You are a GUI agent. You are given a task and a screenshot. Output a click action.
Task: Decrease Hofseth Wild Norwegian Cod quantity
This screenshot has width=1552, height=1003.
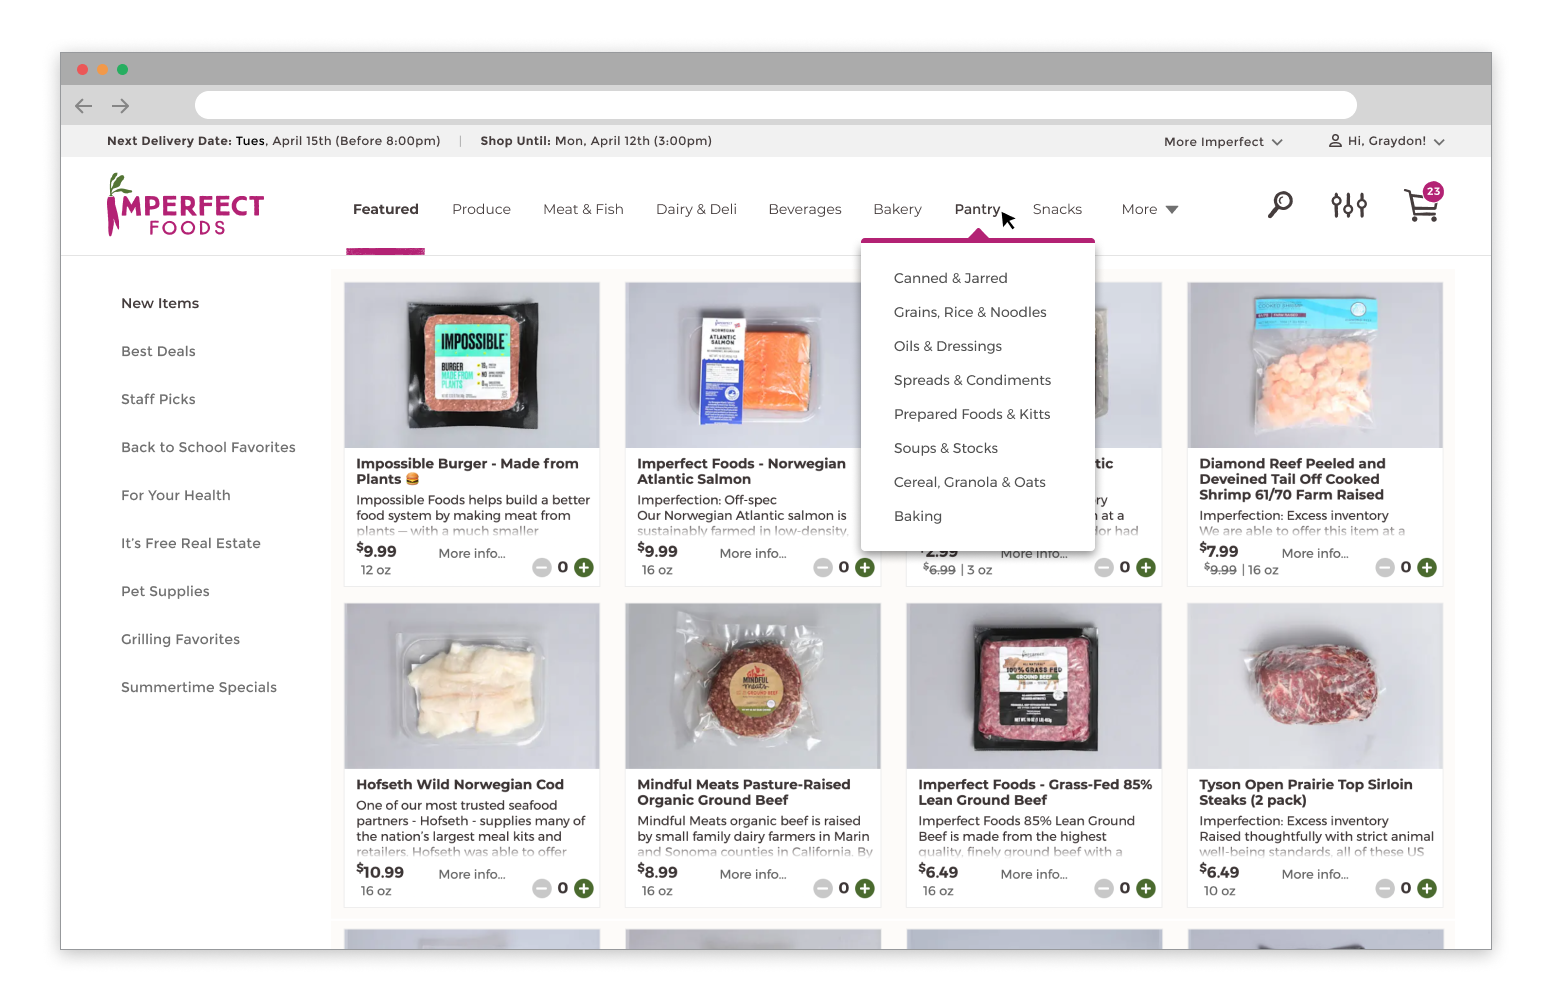click(x=542, y=889)
